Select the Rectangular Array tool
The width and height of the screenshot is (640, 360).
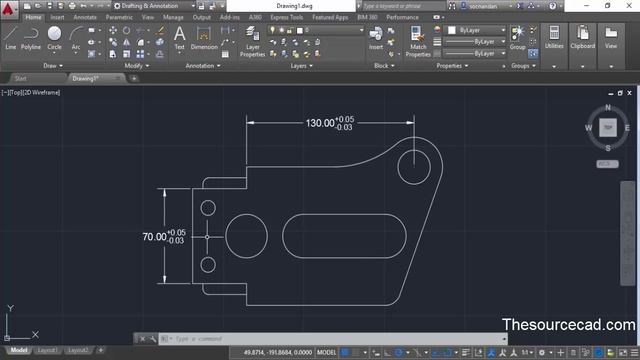140,54
